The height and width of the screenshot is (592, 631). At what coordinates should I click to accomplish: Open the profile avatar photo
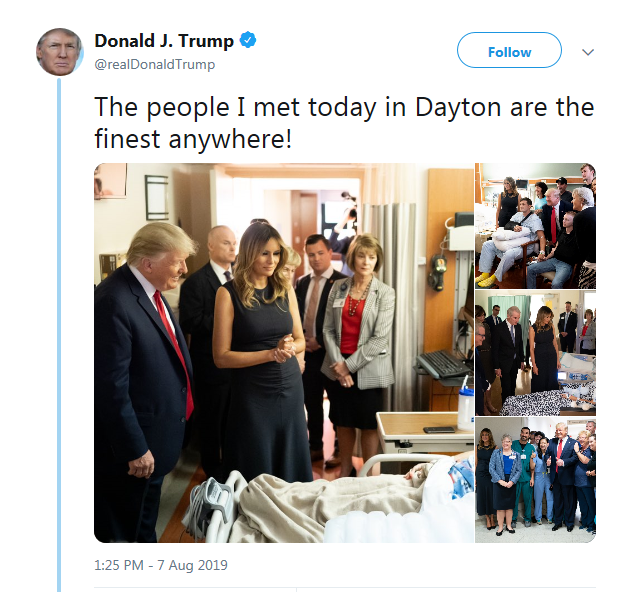coord(60,52)
